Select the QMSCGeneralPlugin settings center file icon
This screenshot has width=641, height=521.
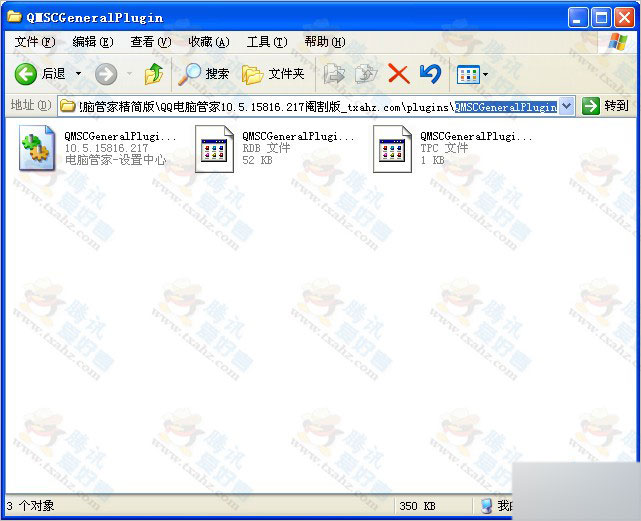38,148
